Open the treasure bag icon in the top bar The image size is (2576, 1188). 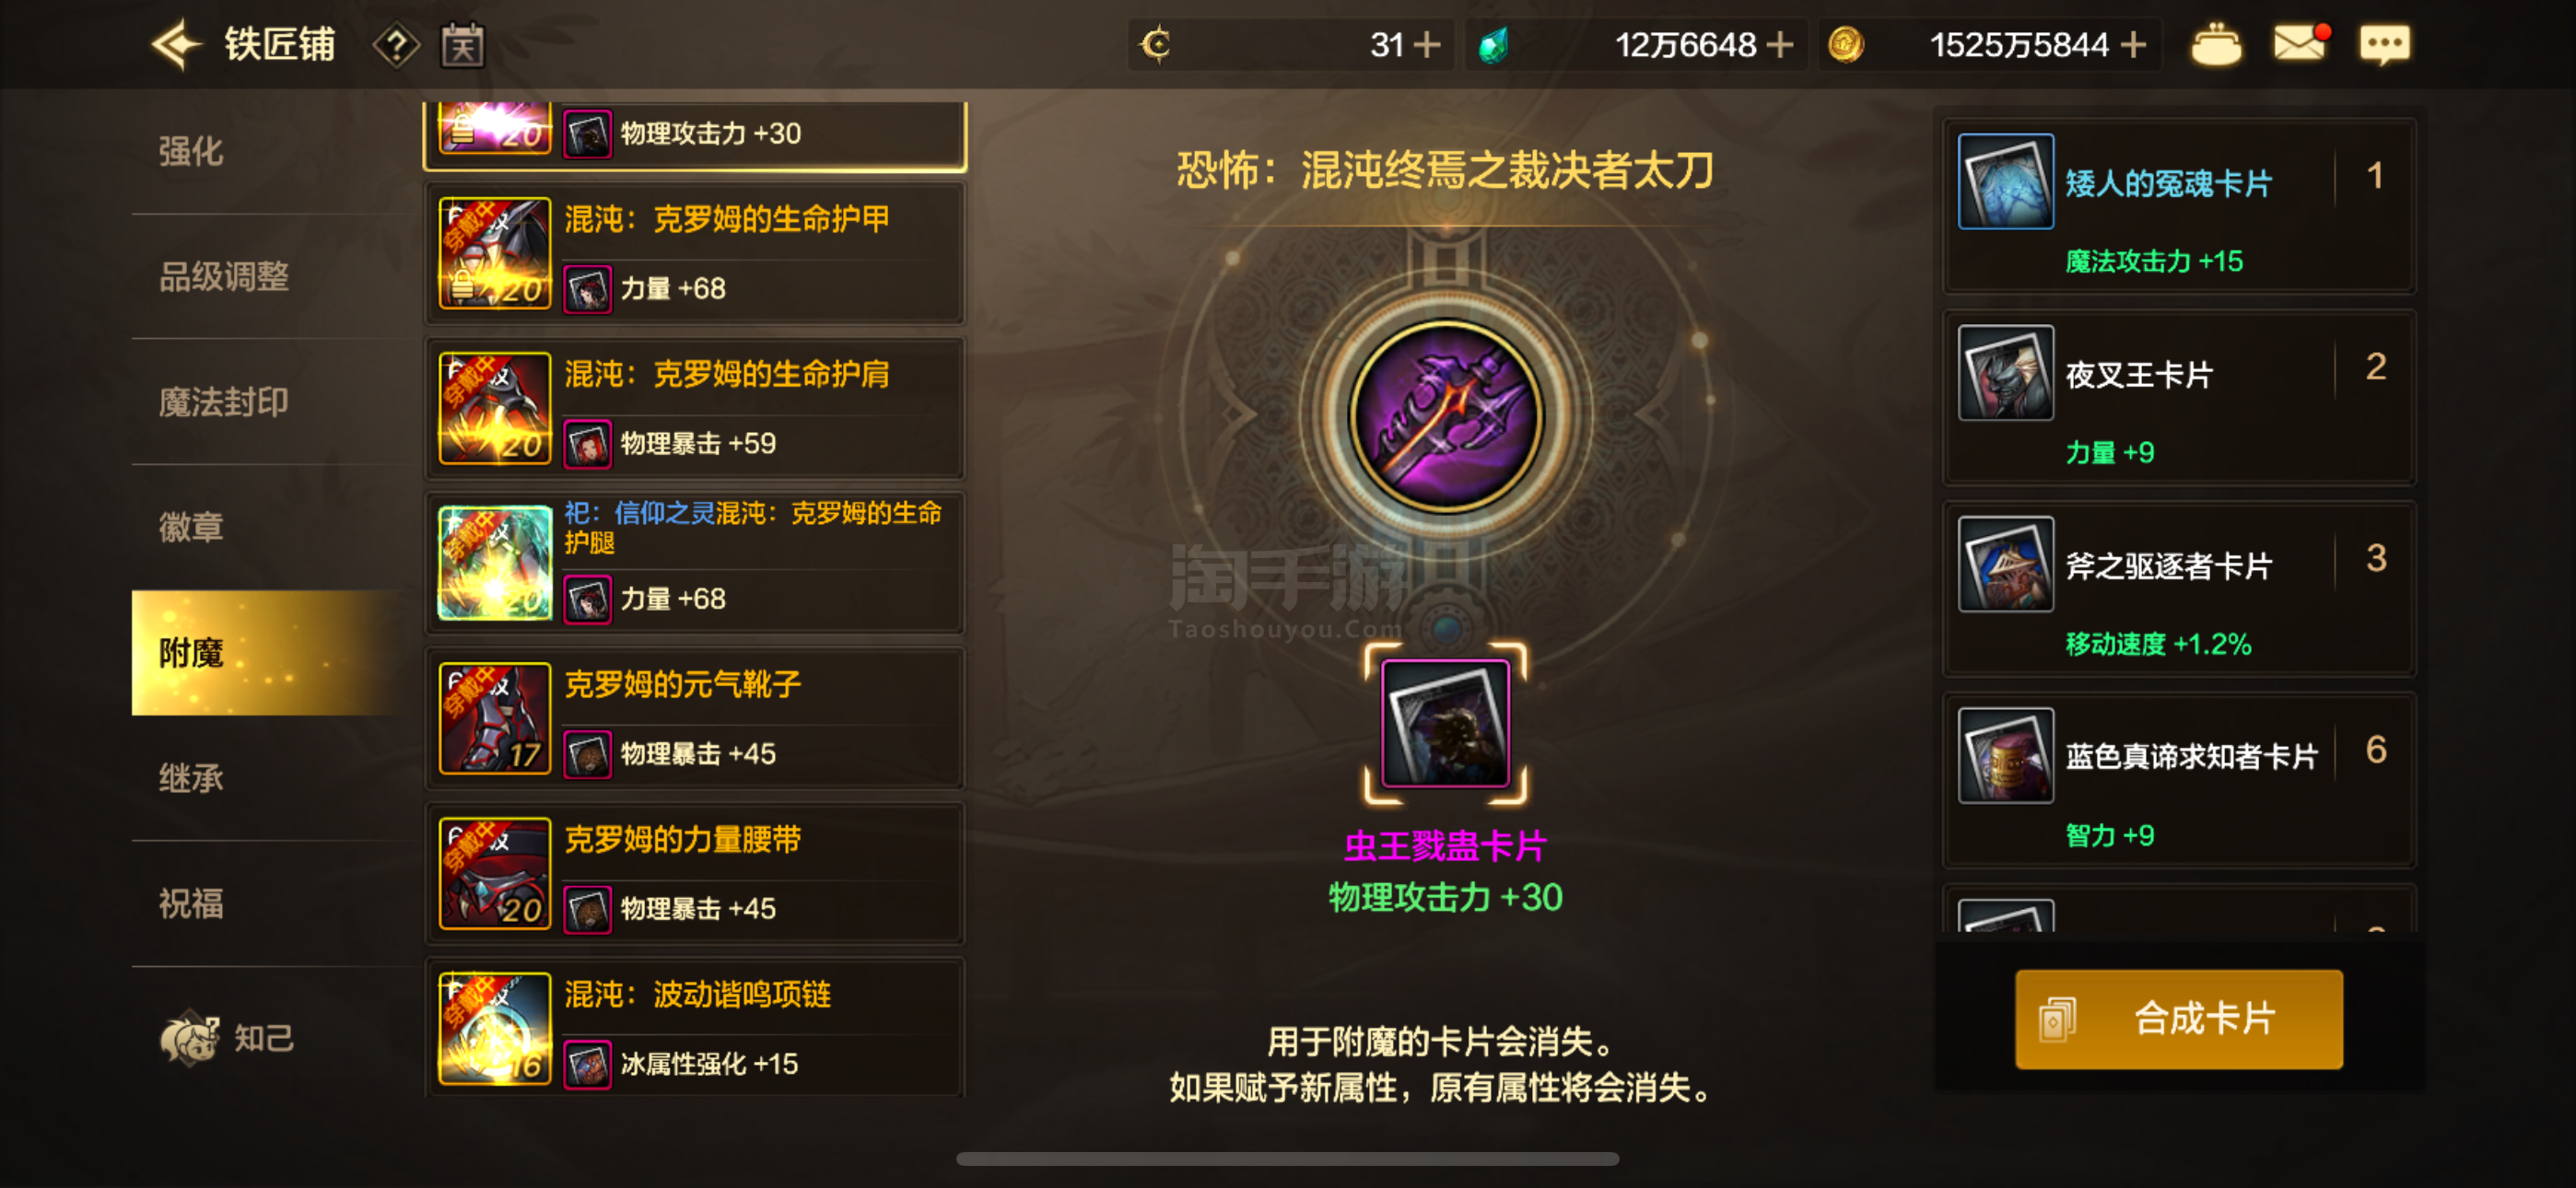point(2216,45)
